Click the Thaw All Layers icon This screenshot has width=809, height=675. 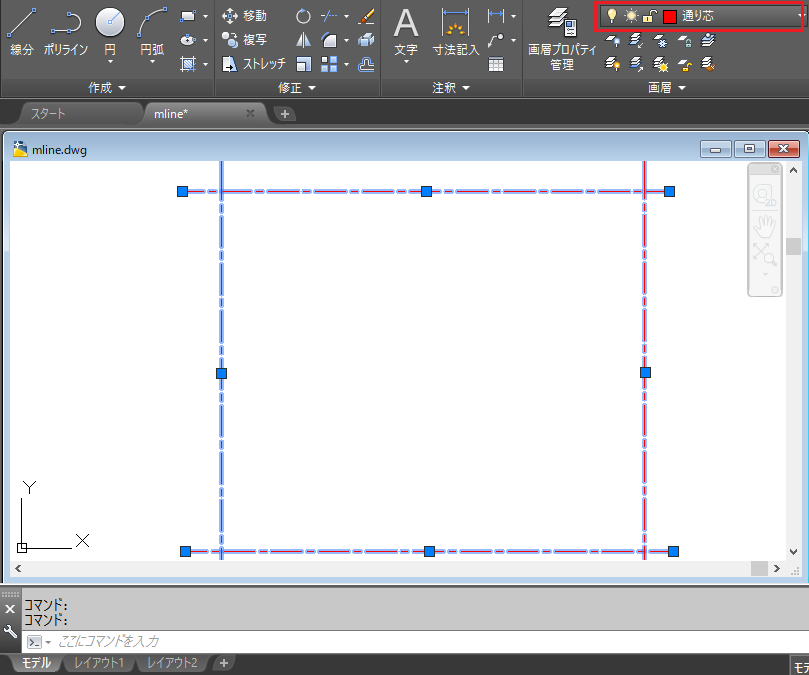tap(660, 64)
